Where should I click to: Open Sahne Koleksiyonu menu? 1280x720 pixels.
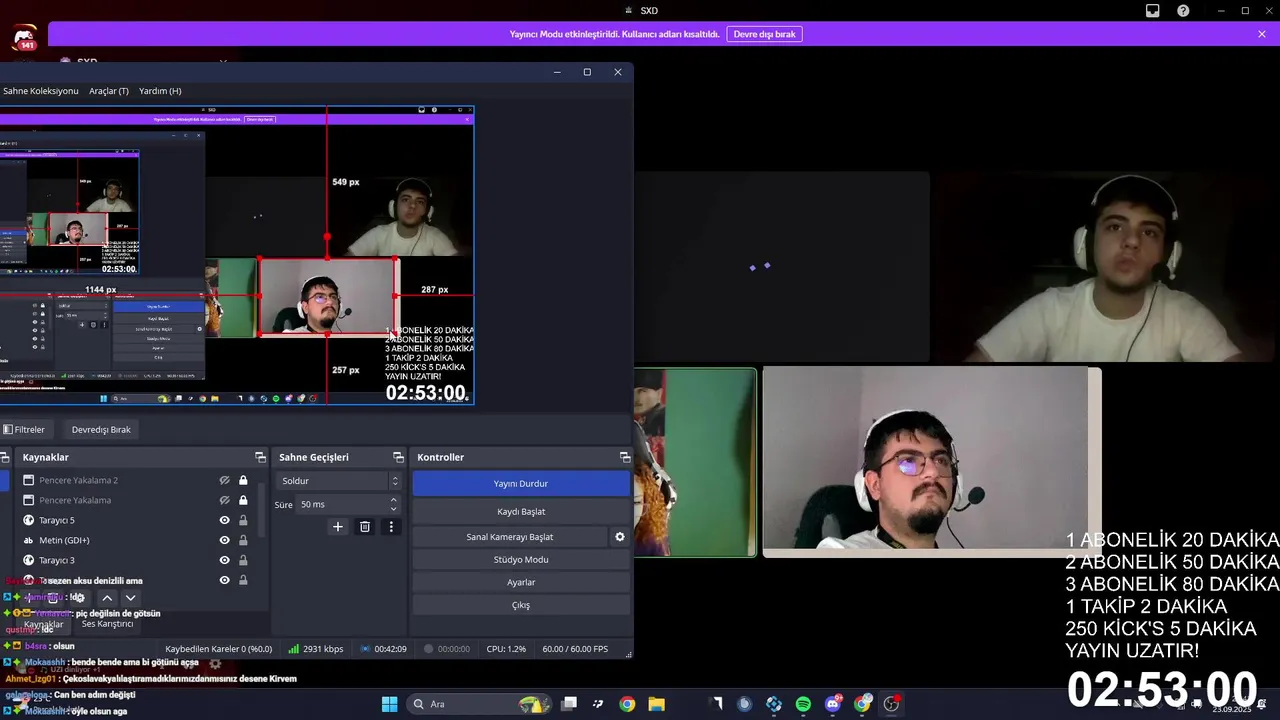[x=40, y=91]
